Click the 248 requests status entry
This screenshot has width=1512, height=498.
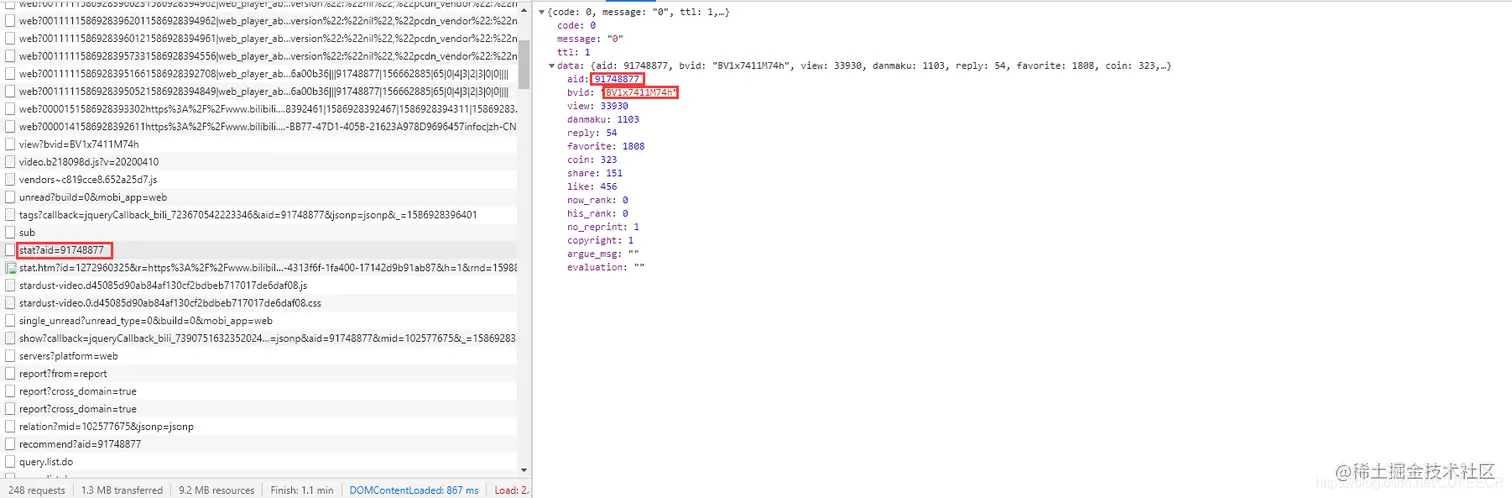click(x=36, y=490)
